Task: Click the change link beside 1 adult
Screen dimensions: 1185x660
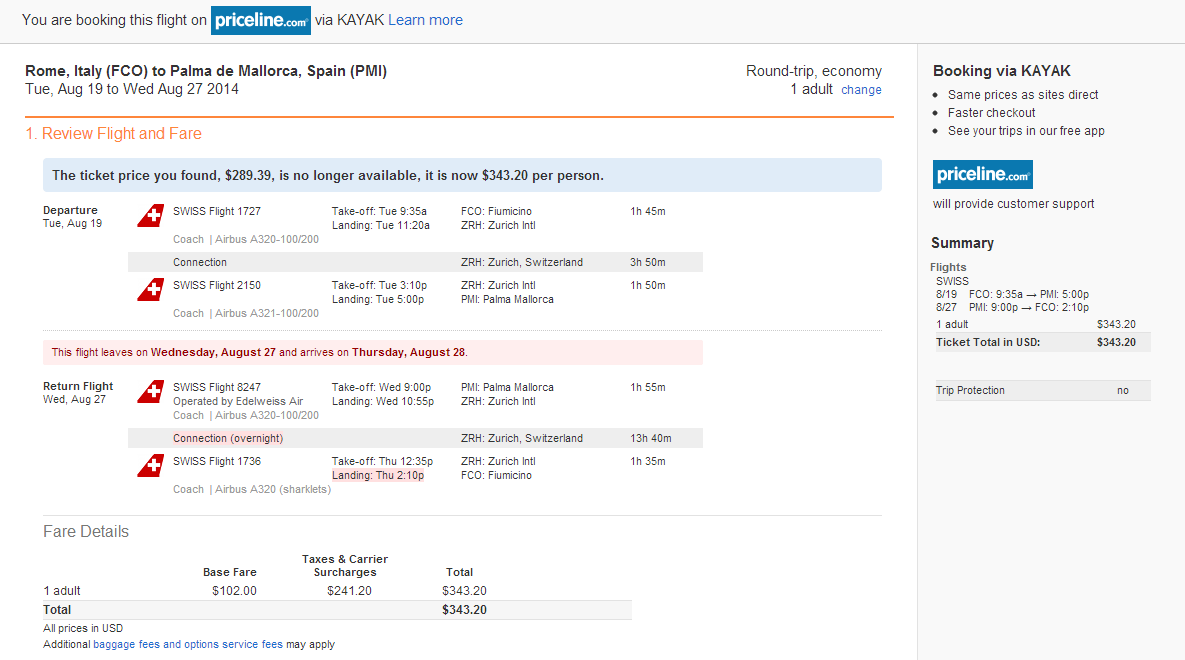Action: pyautogui.click(x=862, y=90)
